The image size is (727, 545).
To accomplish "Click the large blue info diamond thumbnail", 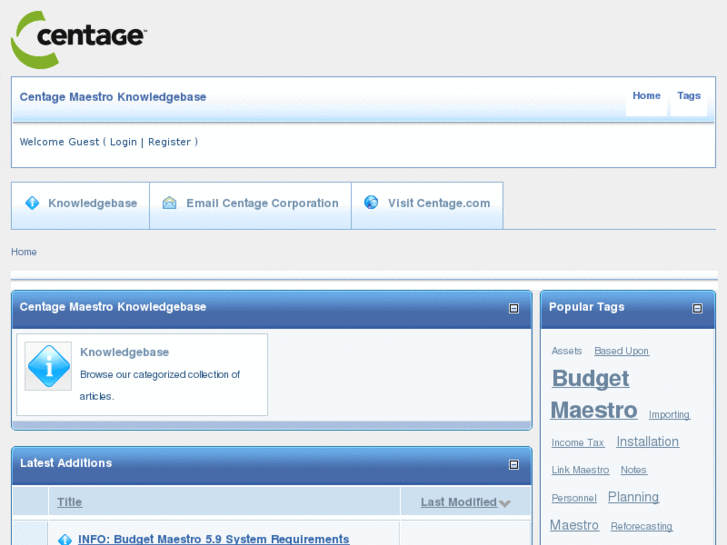I will pyautogui.click(x=49, y=366).
